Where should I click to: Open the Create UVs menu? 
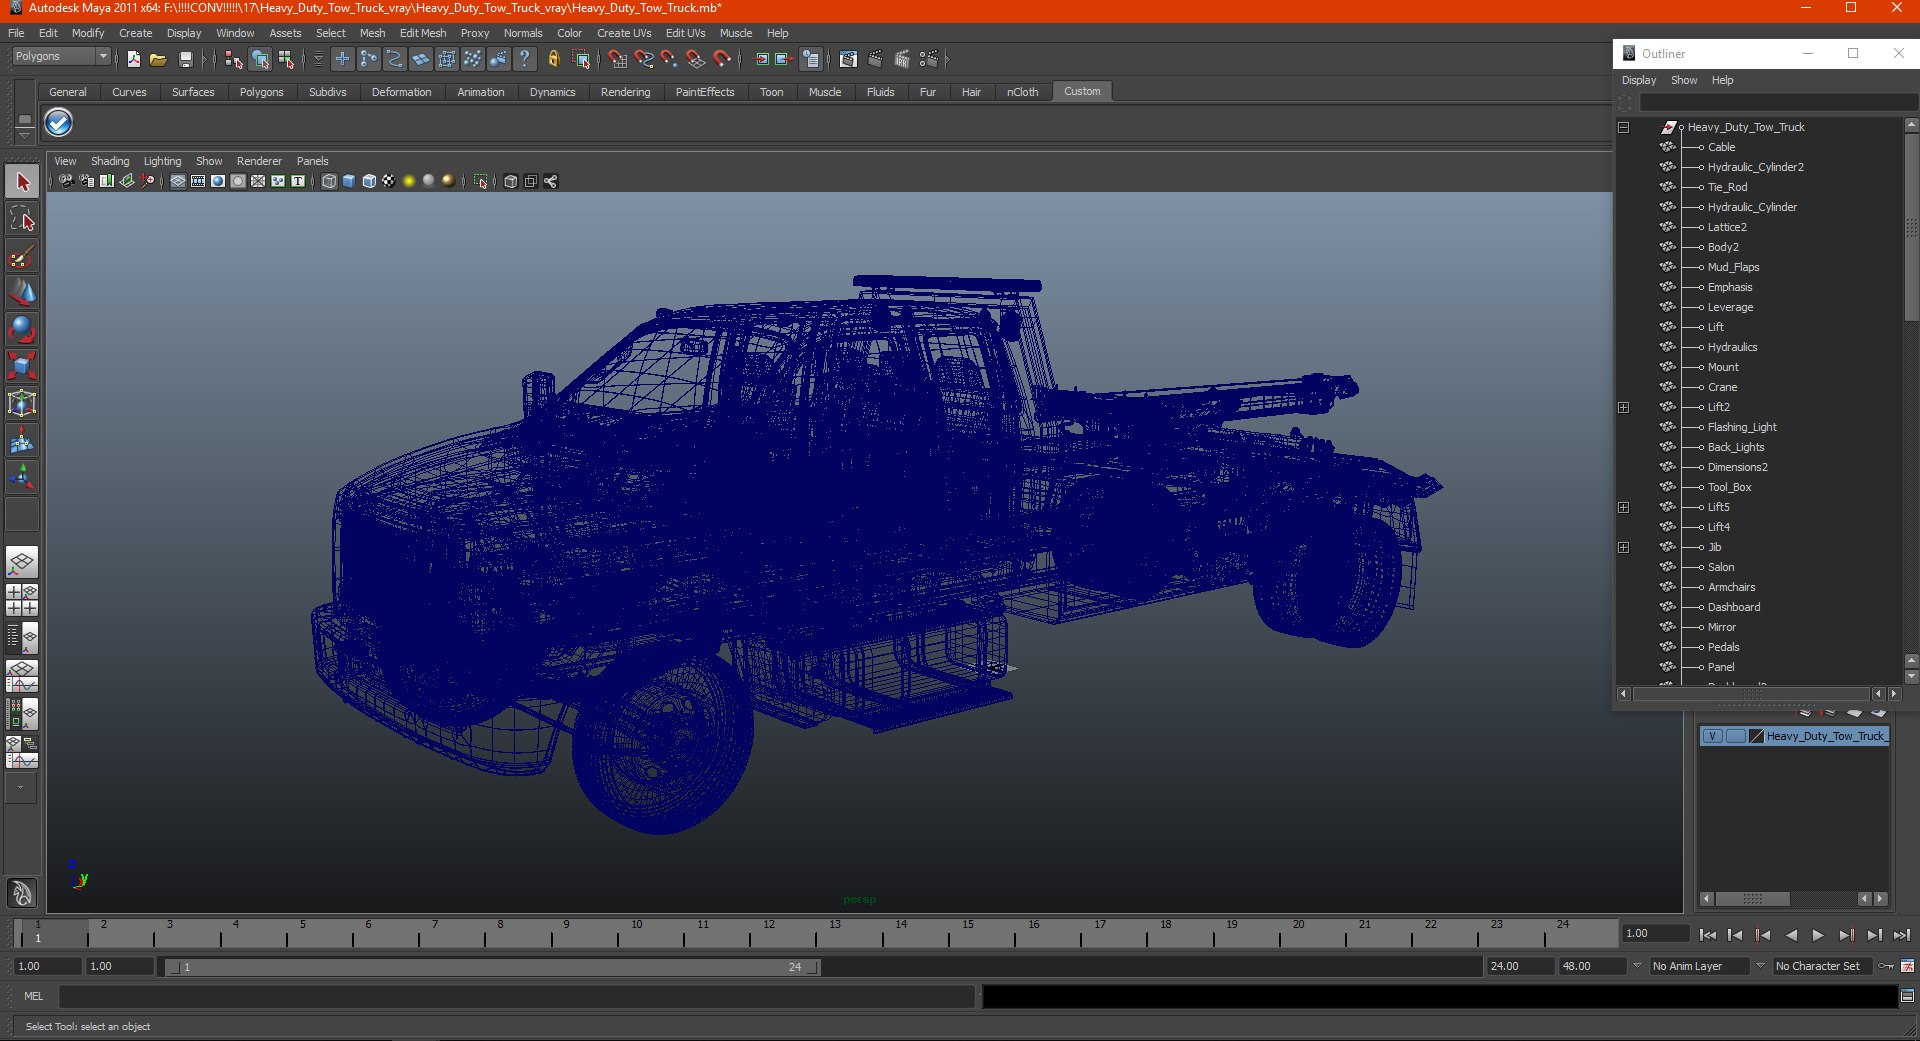624,33
